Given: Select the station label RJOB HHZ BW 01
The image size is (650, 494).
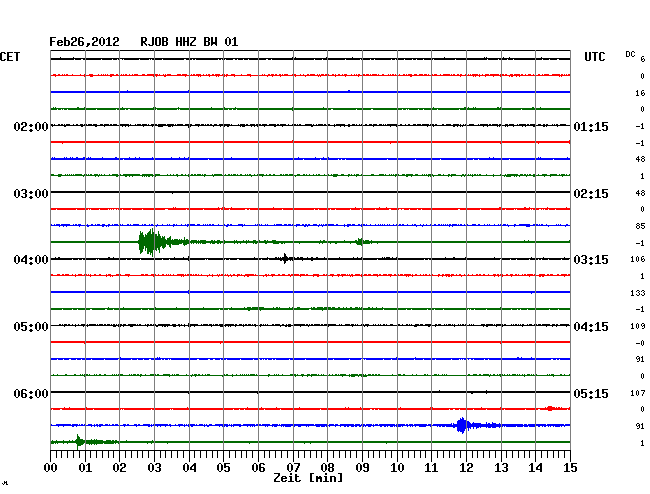Looking at the screenshot, I should 189,42.
